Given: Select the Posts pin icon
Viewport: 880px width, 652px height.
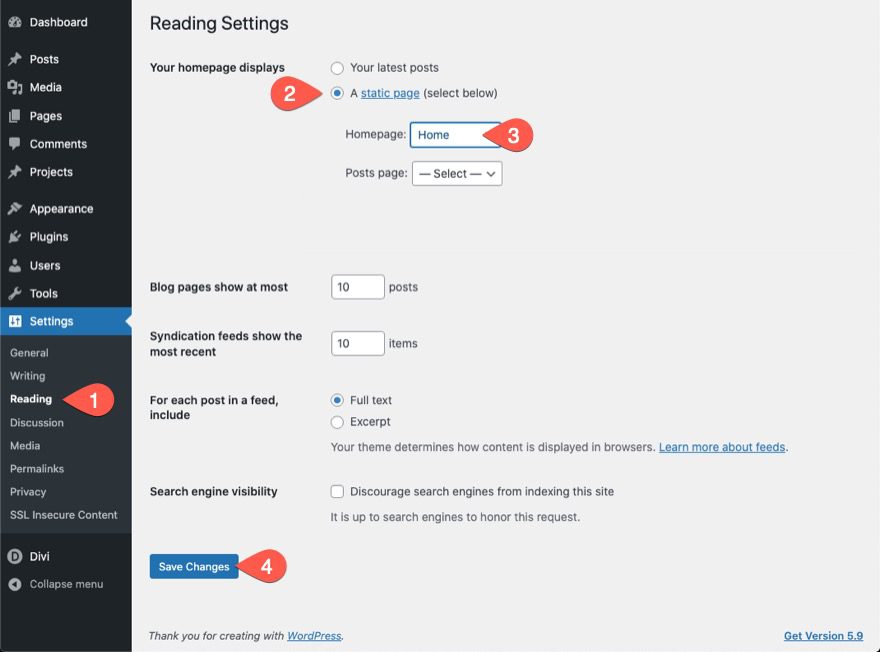Looking at the screenshot, I should pyautogui.click(x=15, y=58).
